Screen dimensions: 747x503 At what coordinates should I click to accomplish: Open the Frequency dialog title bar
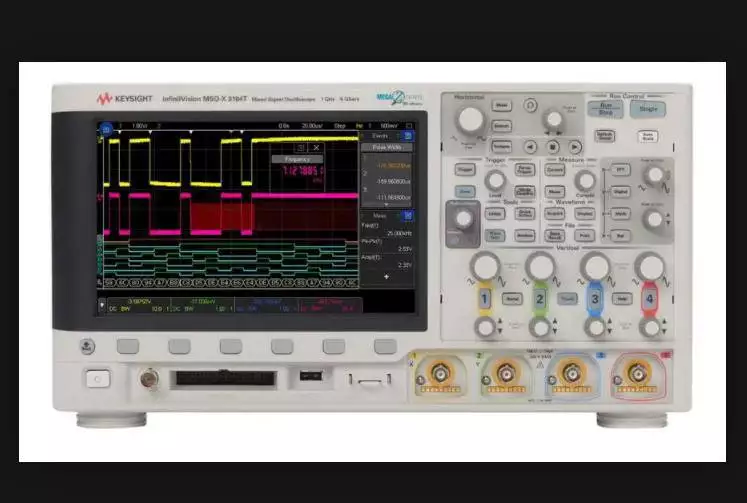[x=298, y=159]
